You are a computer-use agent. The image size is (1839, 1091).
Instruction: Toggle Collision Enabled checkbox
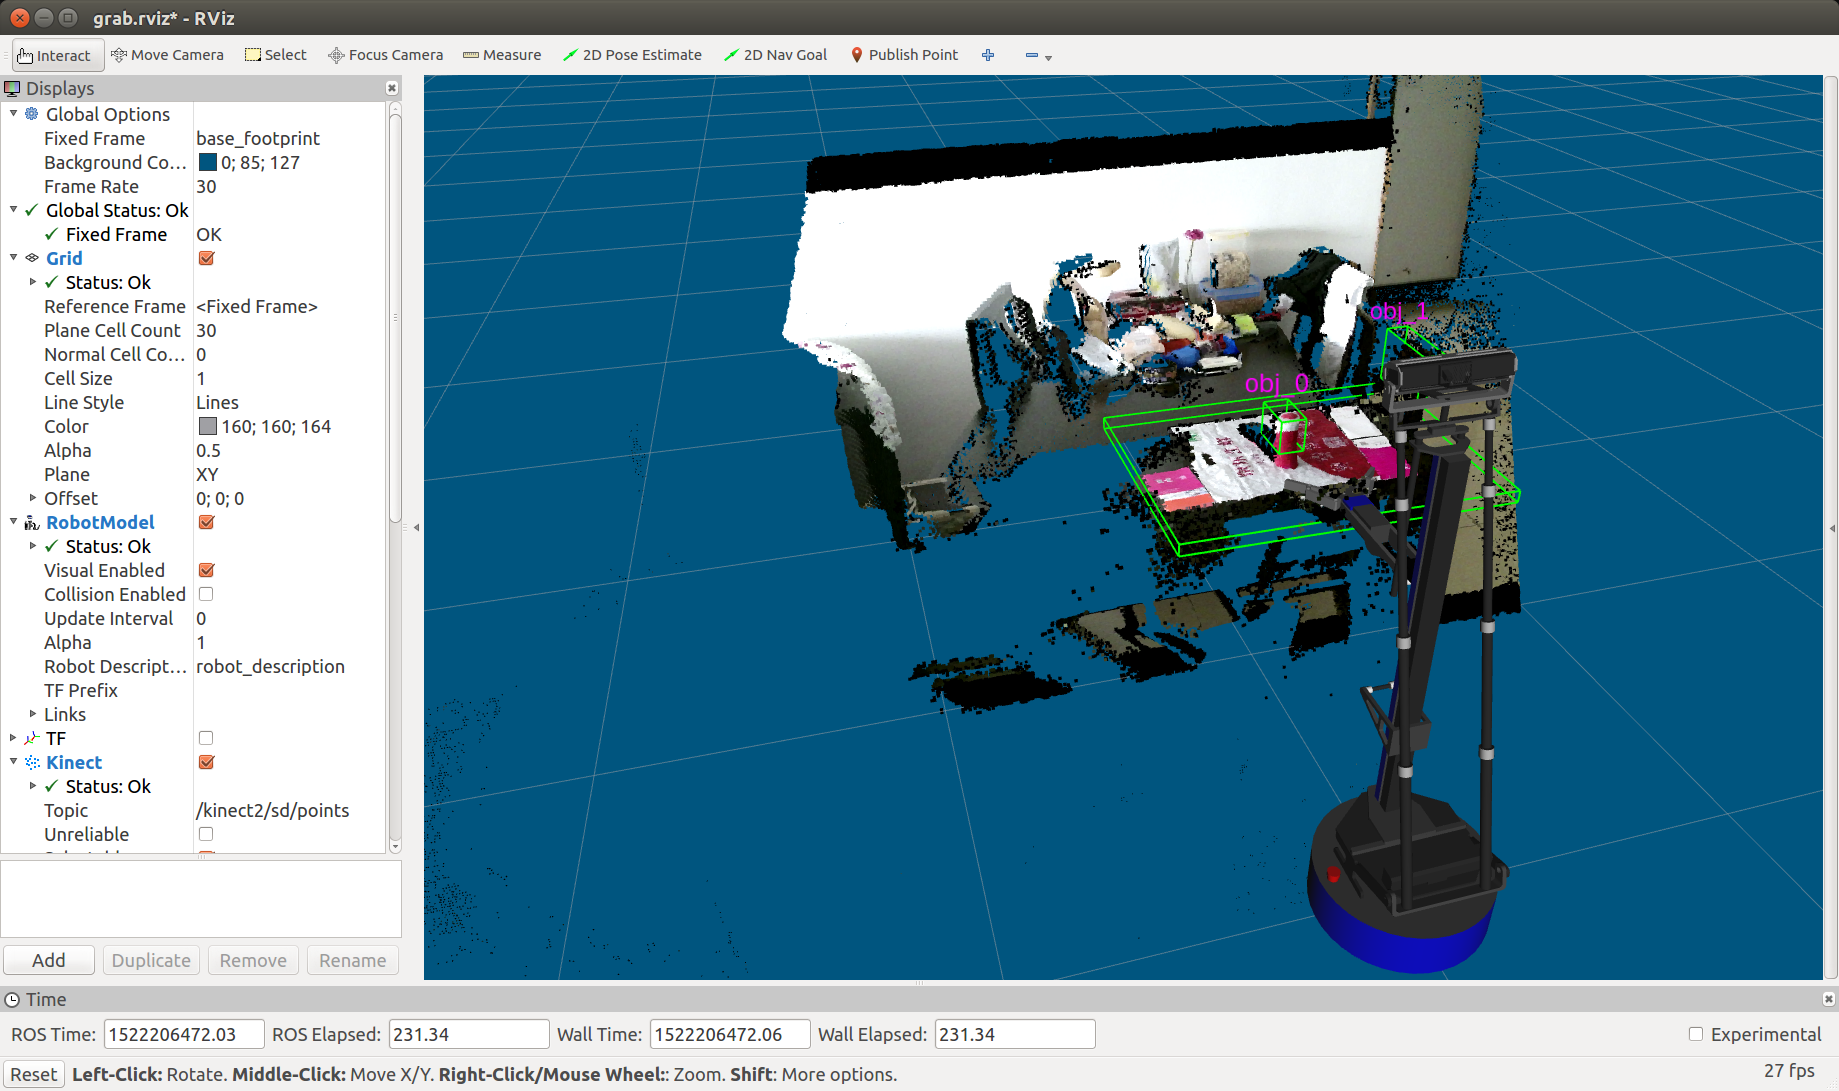click(x=206, y=594)
